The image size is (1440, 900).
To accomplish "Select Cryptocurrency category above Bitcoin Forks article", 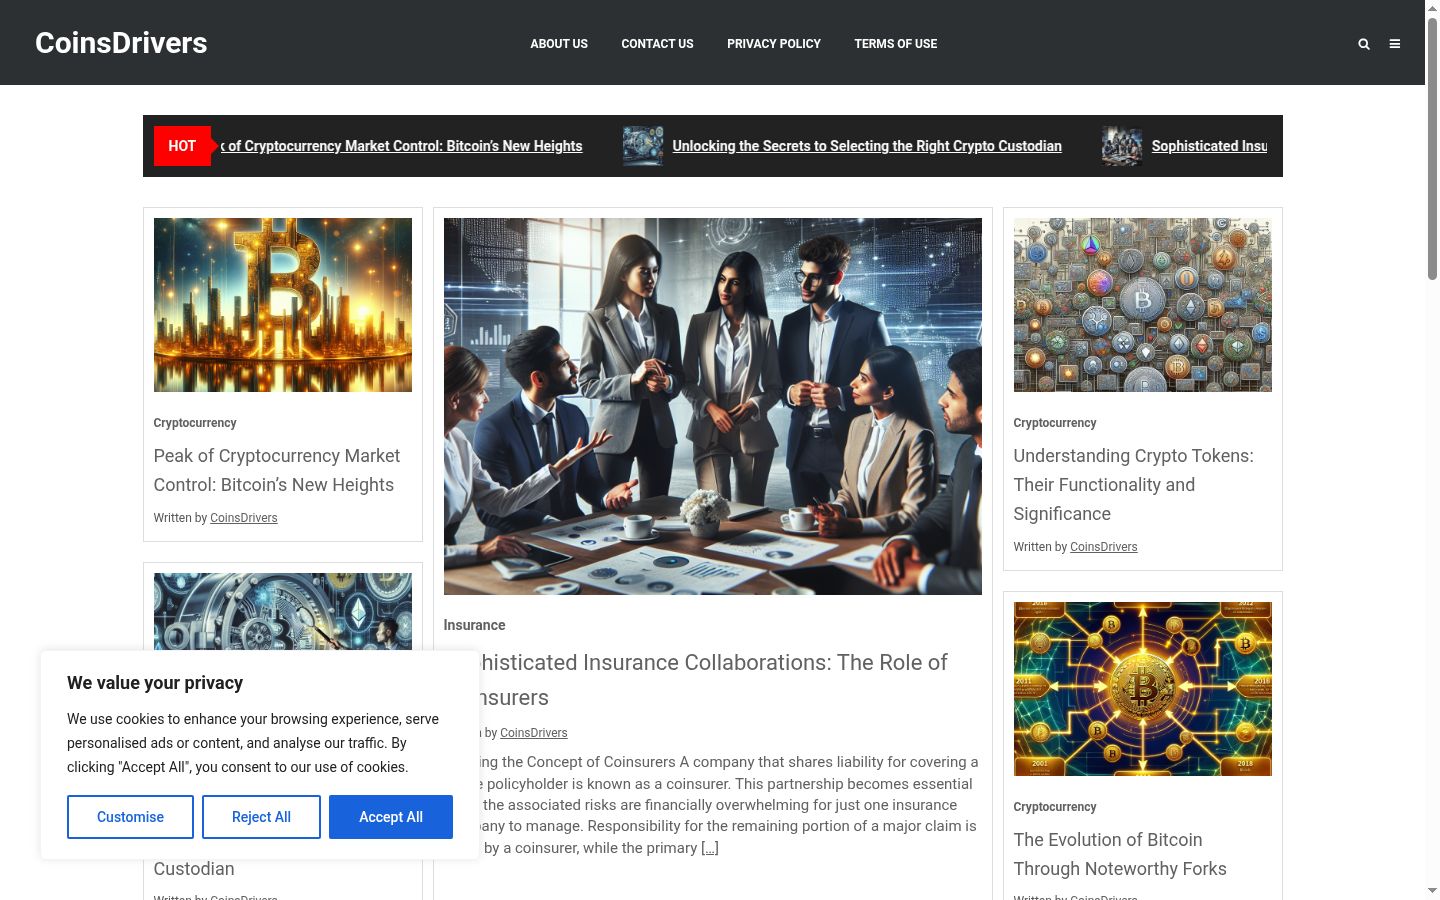I will (1055, 807).
